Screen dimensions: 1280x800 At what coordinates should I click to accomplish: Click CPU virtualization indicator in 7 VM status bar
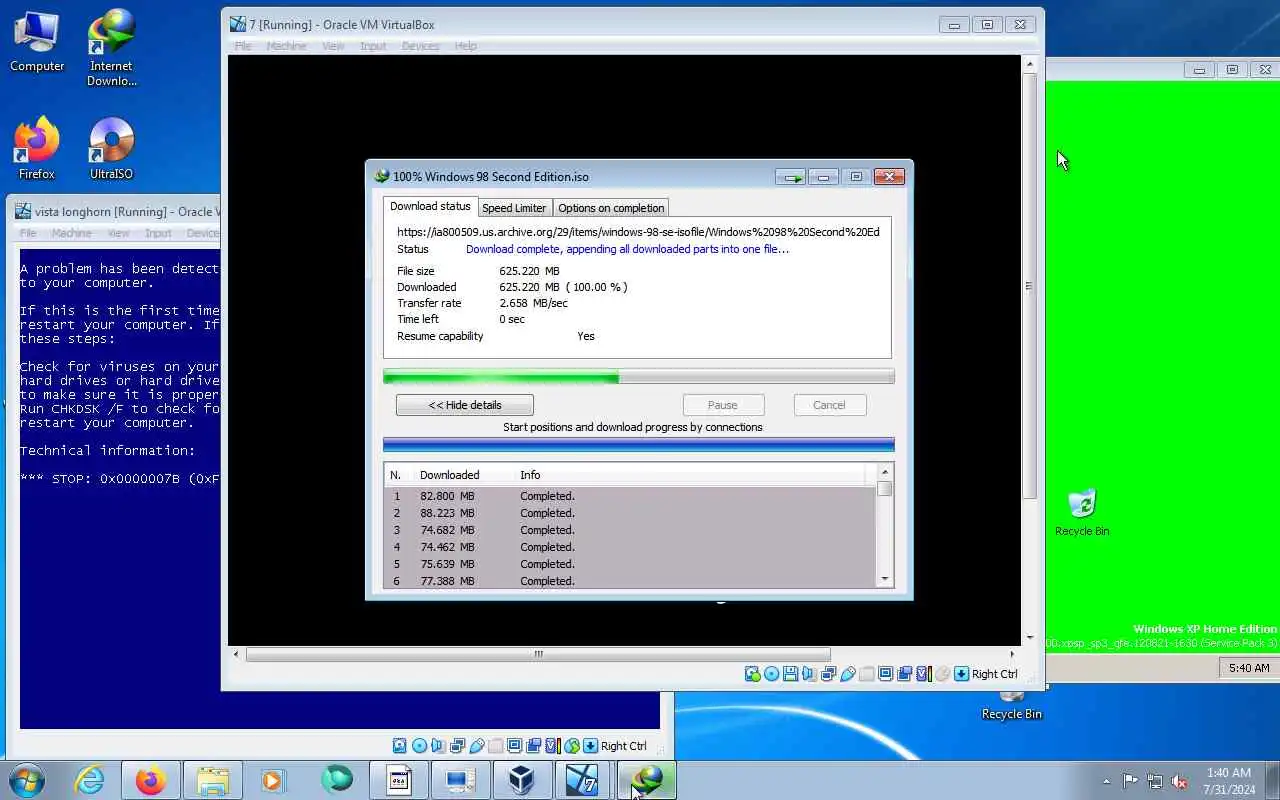tap(924, 674)
